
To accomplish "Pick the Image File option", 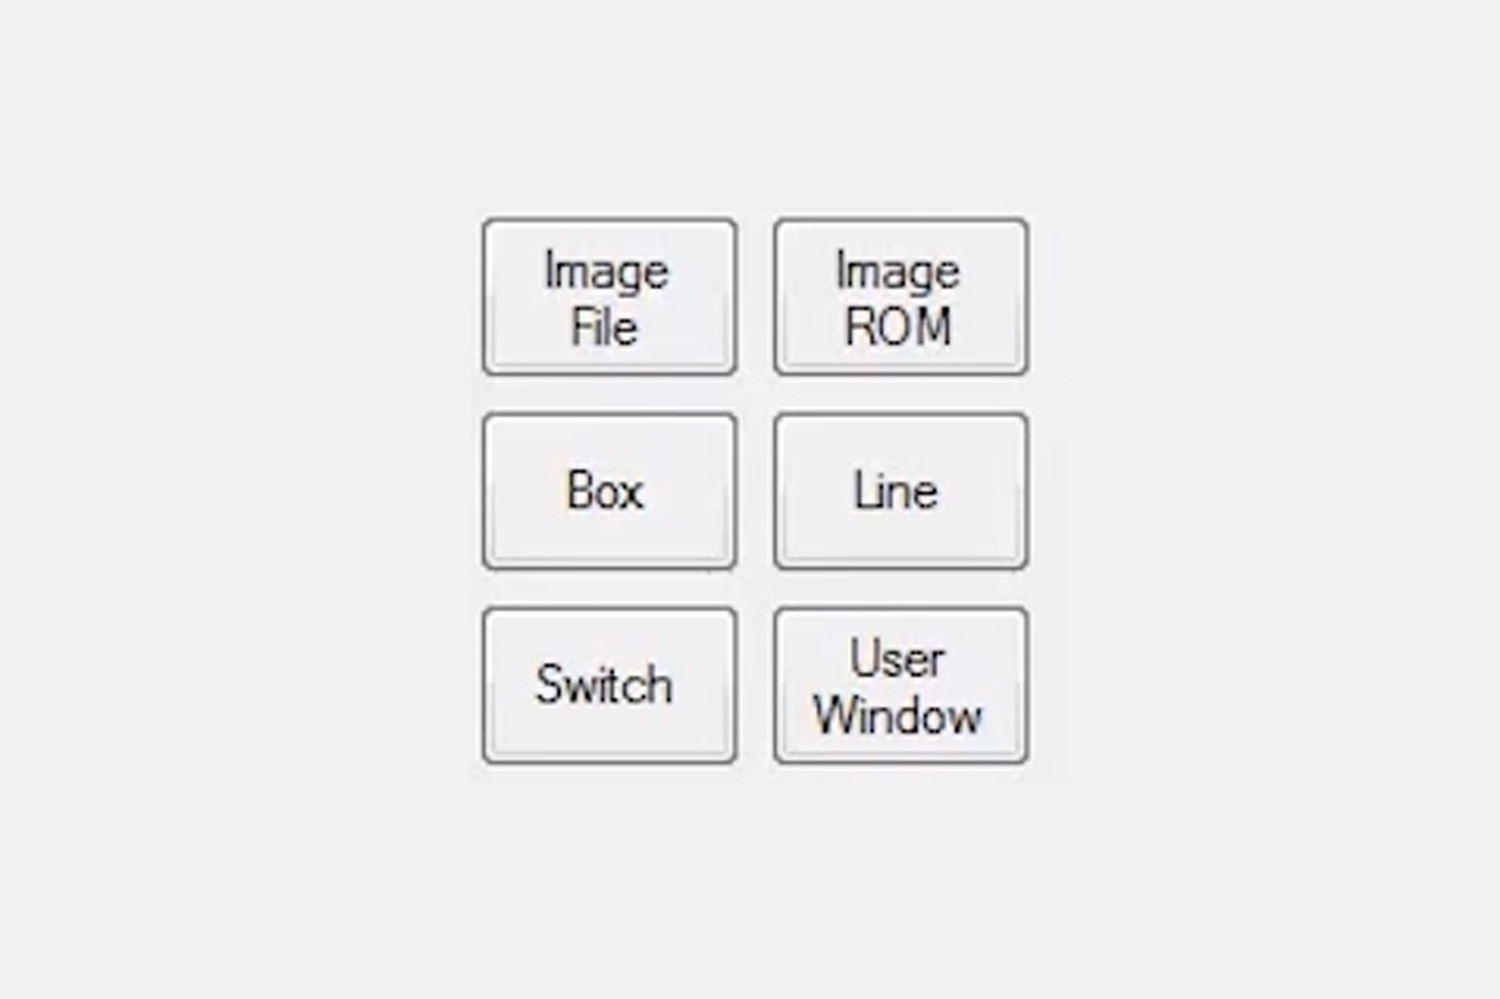I will pyautogui.click(x=609, y=297).
